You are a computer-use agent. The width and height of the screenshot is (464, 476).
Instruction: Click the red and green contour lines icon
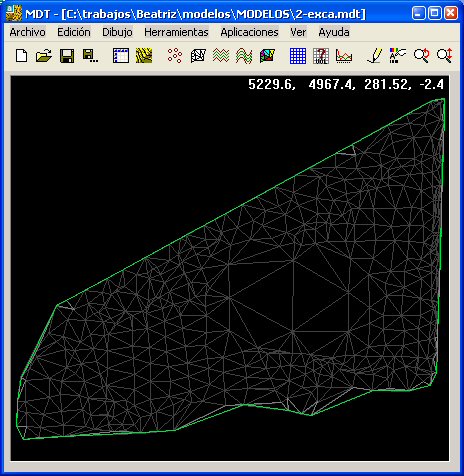click(221, 56)
